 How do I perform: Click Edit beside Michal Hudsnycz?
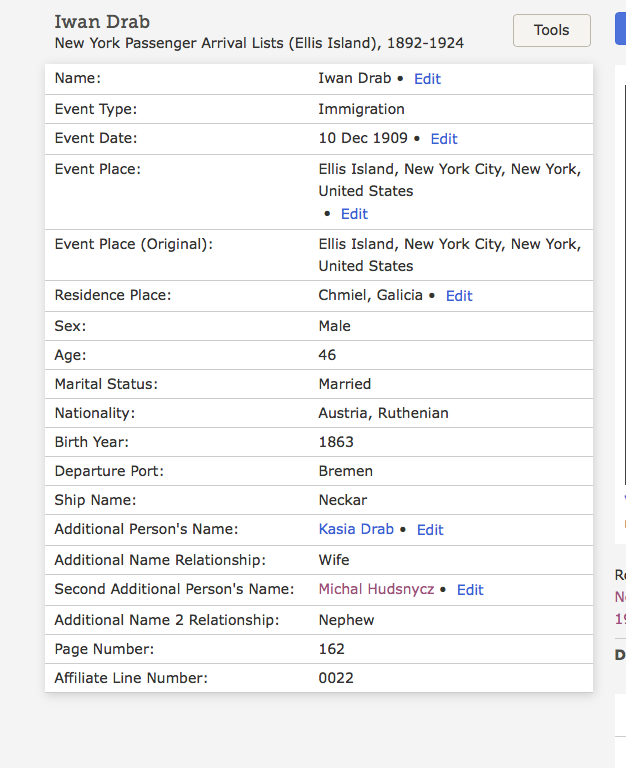(x=470, y=590)
